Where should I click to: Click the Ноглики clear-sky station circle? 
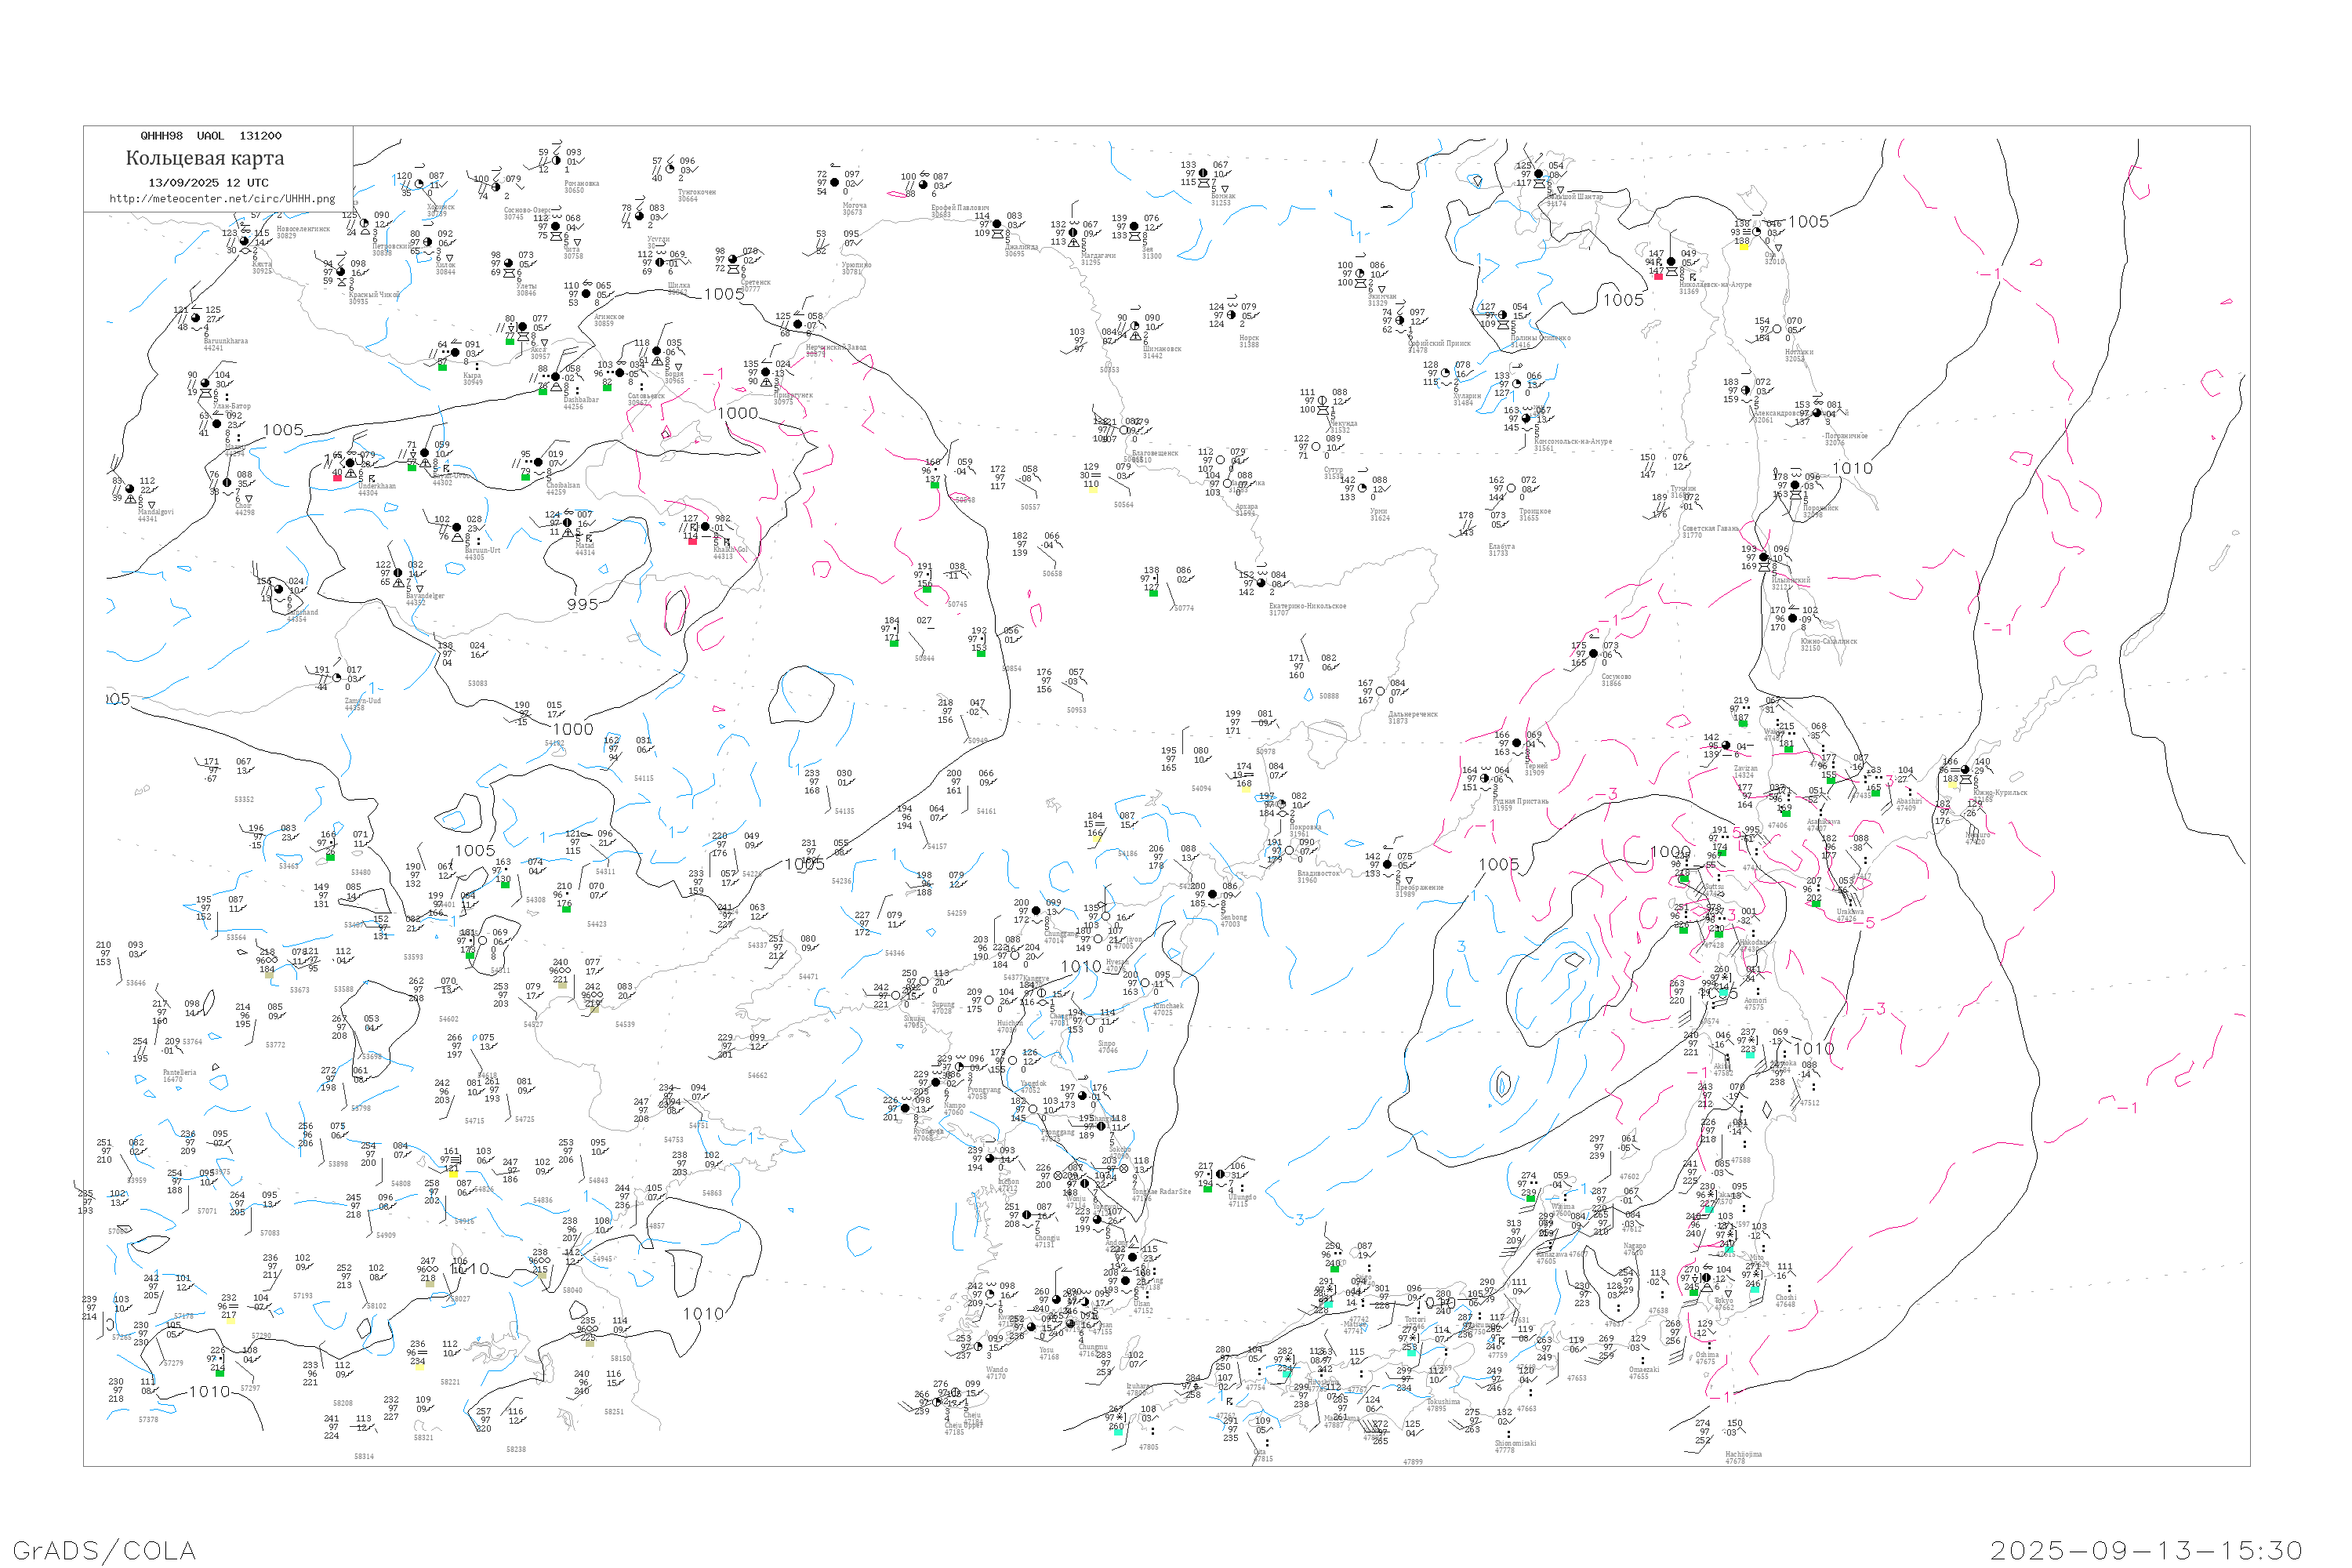point(1777,329)
